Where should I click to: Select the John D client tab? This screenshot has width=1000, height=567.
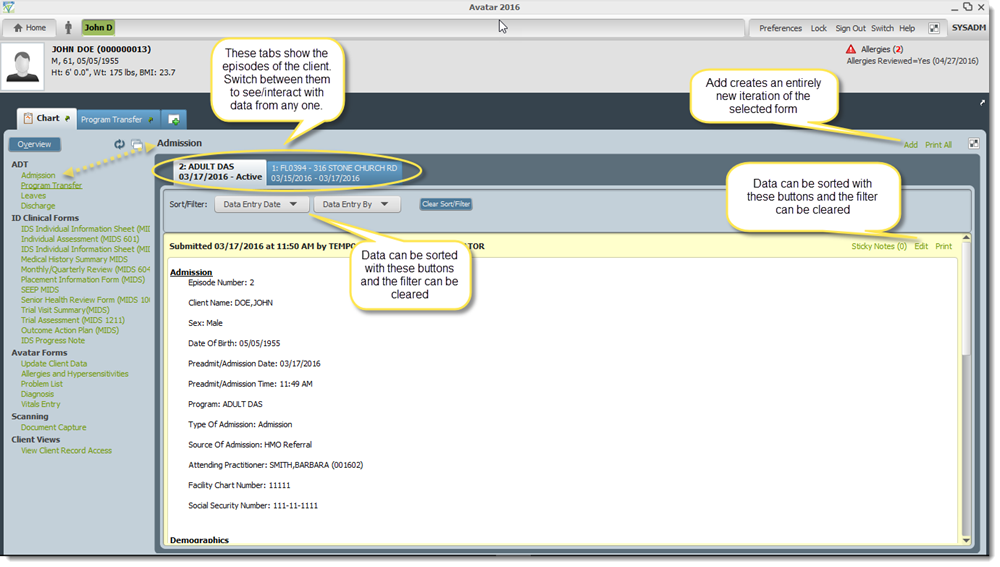point(98,27)
